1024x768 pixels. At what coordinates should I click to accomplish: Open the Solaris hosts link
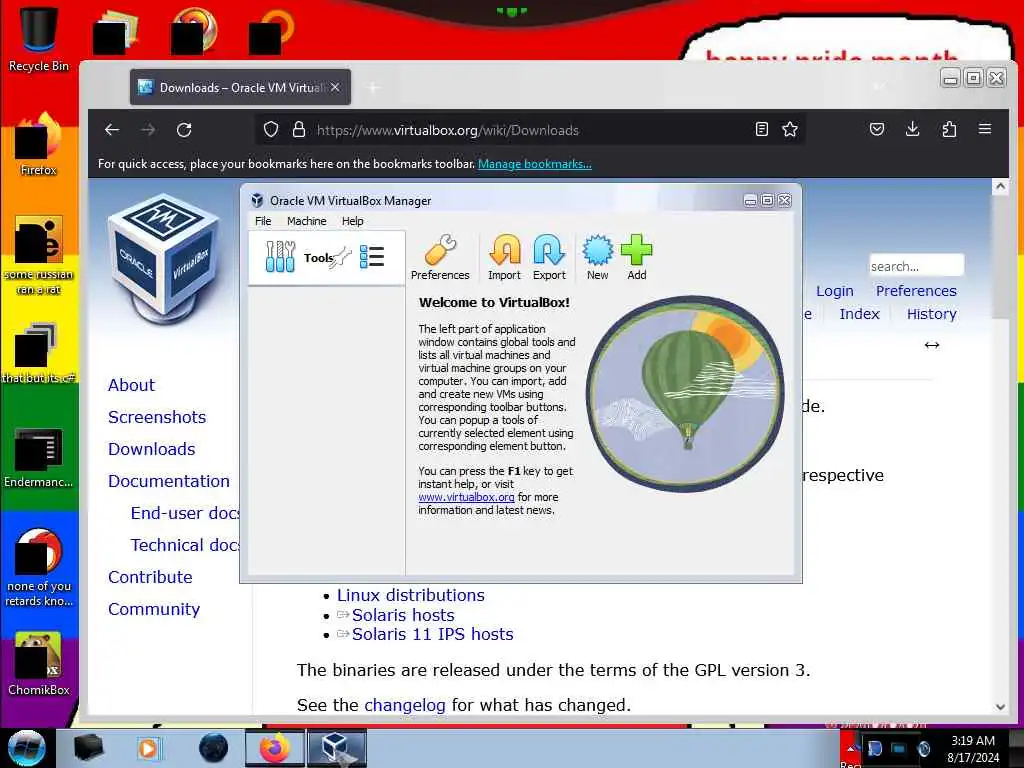[403, 615]
